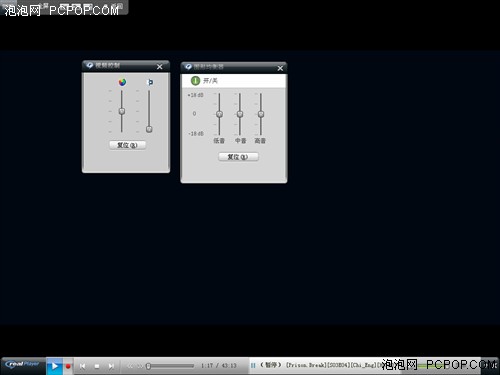
Task: Click the pause indicator icon beside 暂停
Action: point(253,366)
